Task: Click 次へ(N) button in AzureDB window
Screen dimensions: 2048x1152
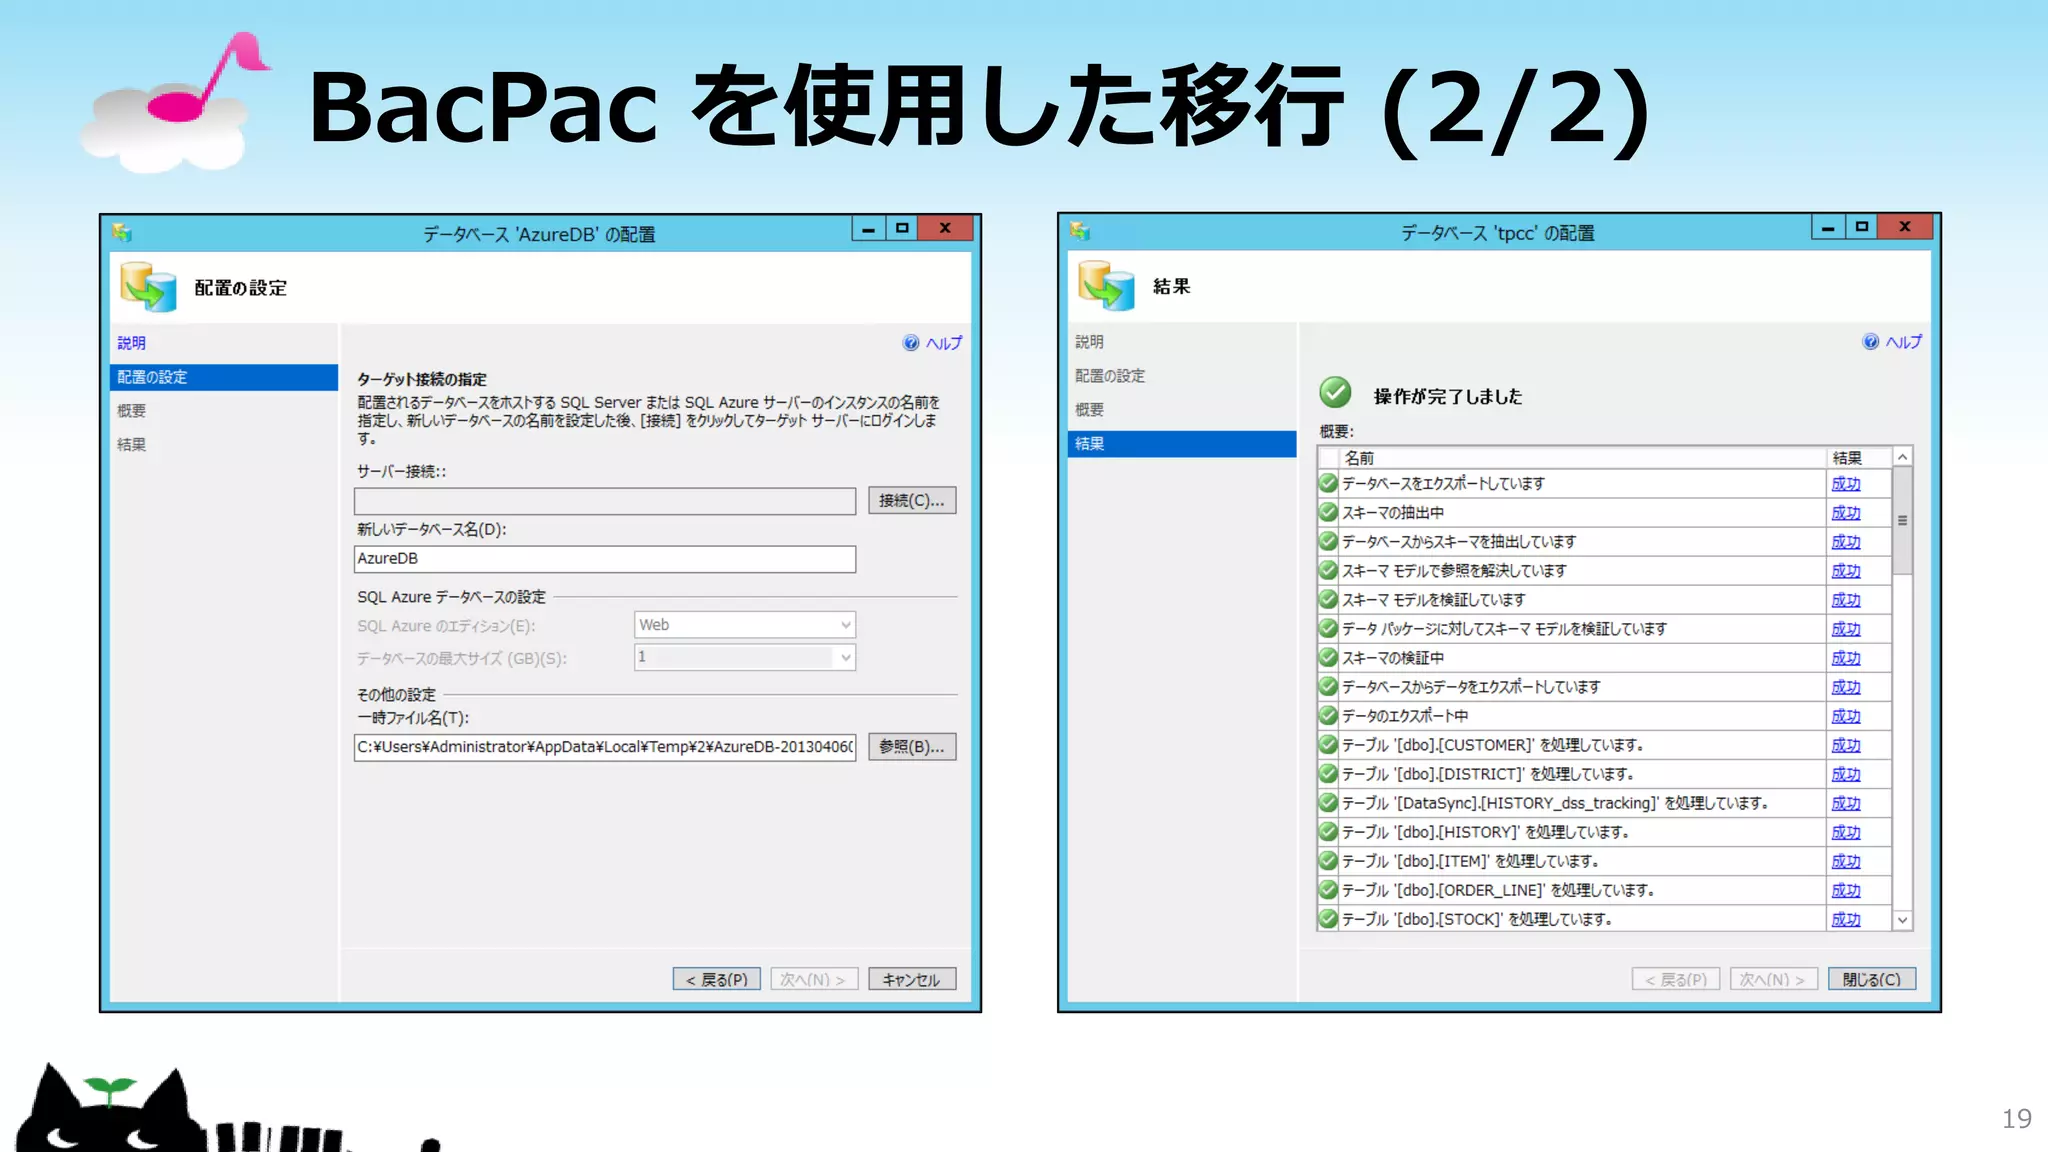Action: coord(814,980)
